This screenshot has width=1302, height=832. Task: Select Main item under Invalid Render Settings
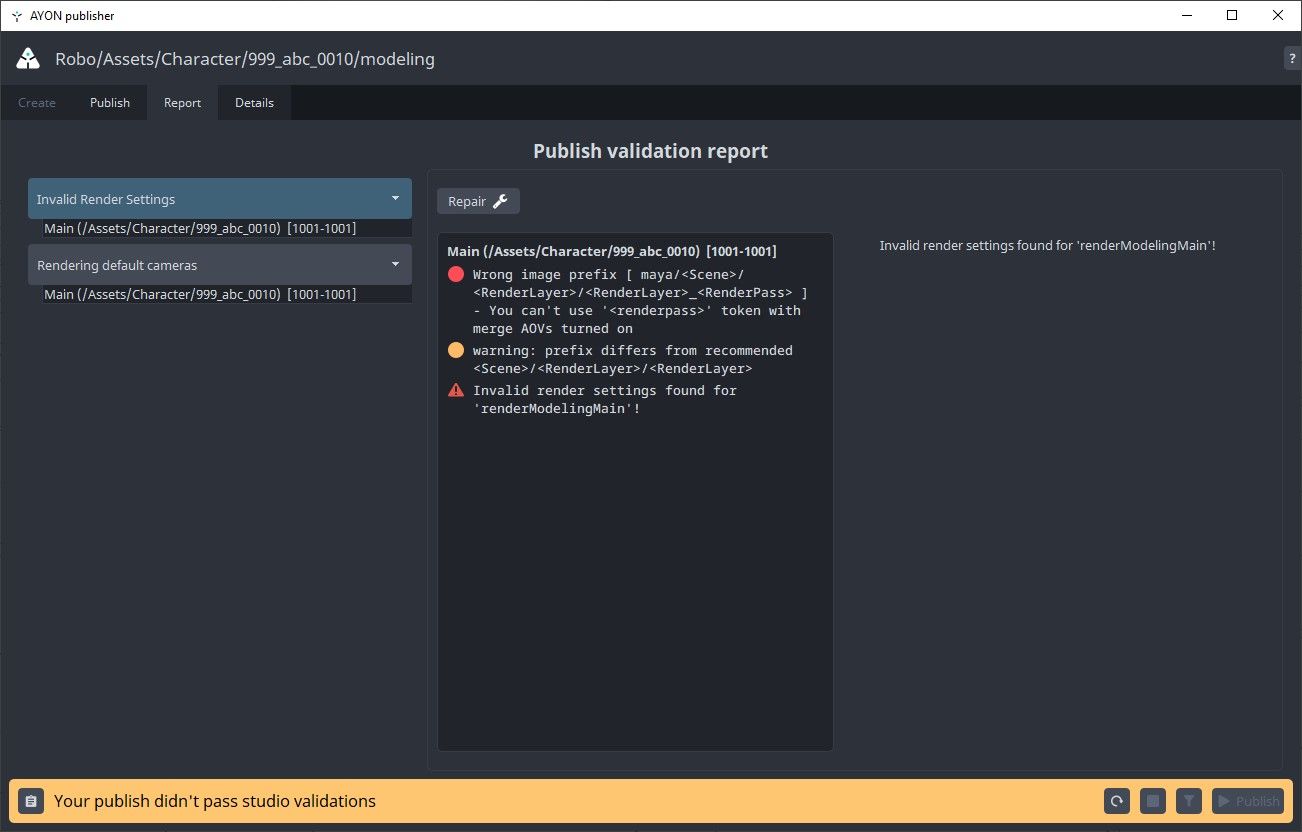(x=199, y=228)
